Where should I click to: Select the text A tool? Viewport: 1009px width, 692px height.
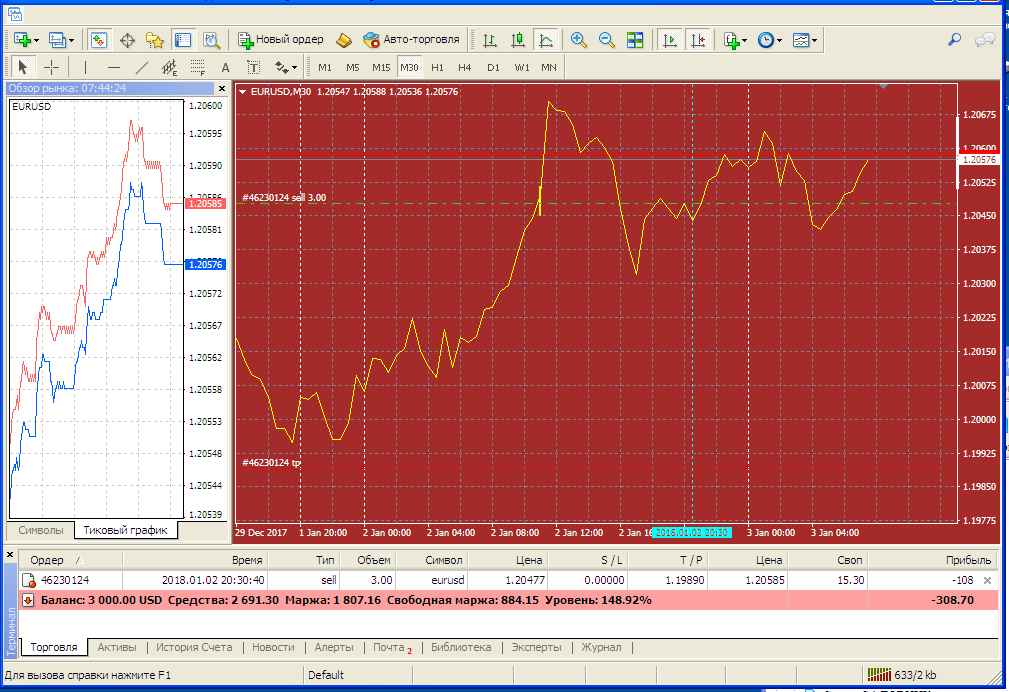(x=225, y=67)
